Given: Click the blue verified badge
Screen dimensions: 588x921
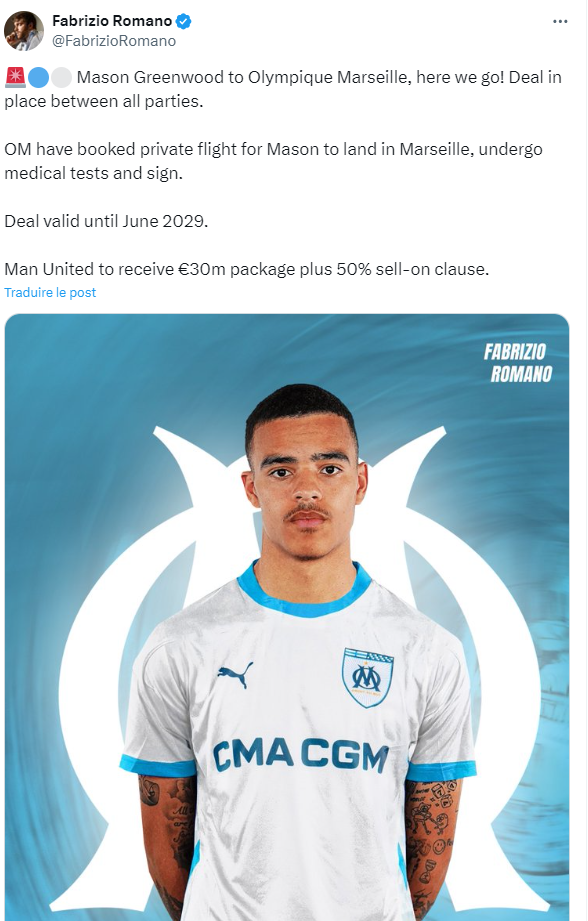Looking at the screenshot, I should coord(184,22).
